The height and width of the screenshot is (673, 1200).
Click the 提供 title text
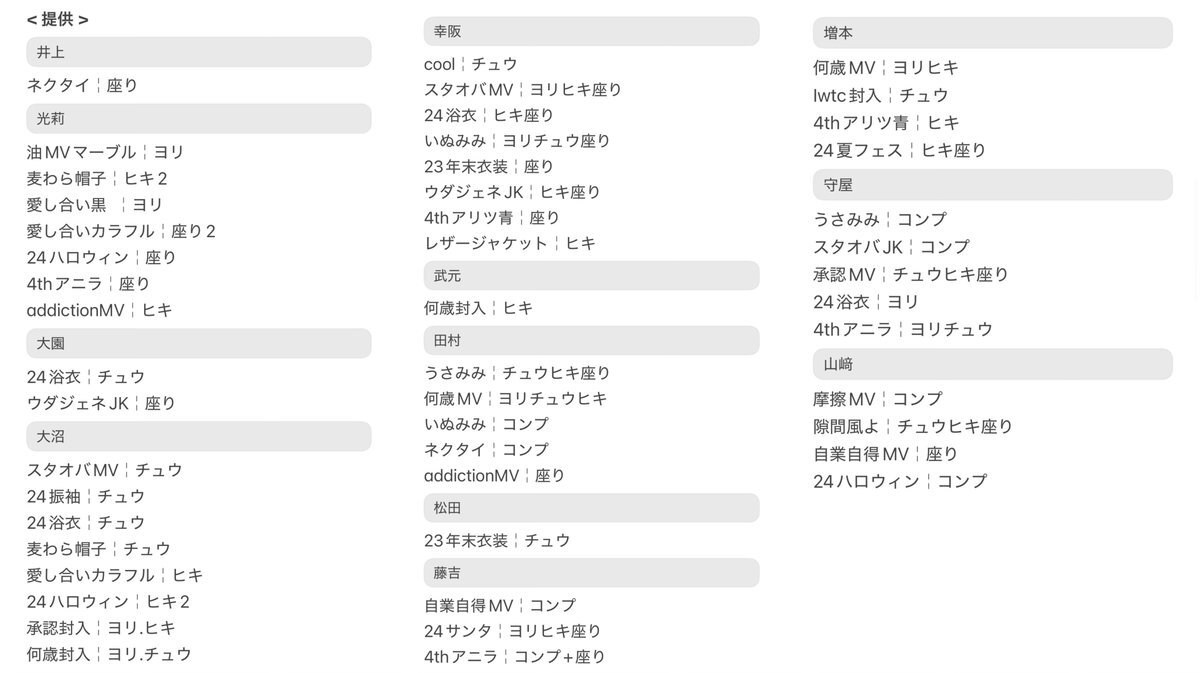[x=58, y=19]
